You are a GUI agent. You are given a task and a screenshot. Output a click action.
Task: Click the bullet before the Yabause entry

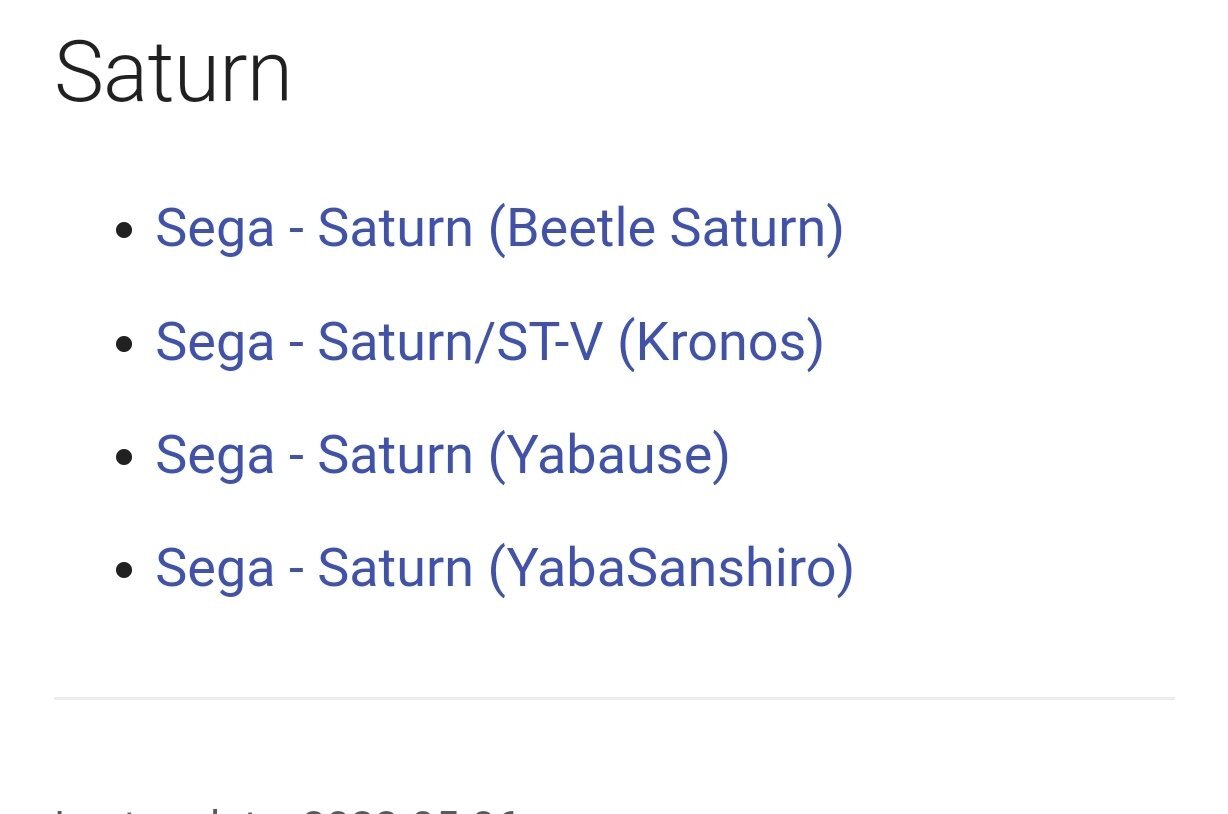point(124,458)
